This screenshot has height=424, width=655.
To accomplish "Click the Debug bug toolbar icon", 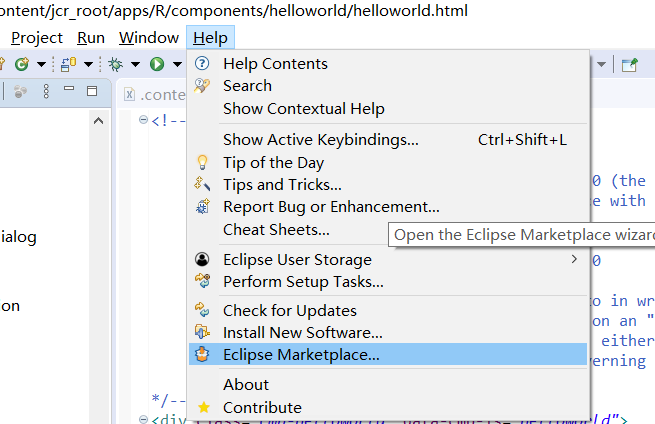I will point(115,64).
